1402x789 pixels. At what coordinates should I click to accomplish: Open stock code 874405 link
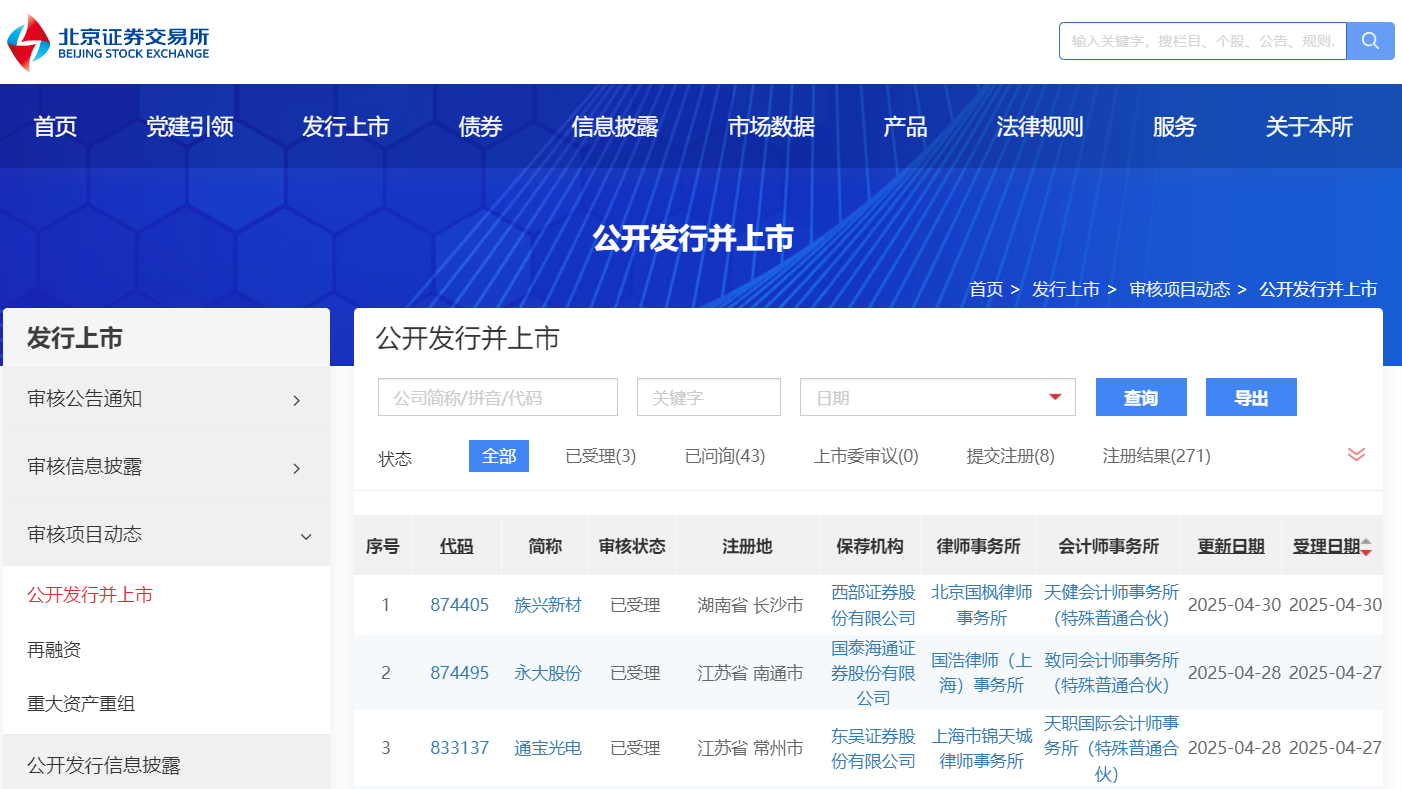pyautogui.click(x=459, y=605)
